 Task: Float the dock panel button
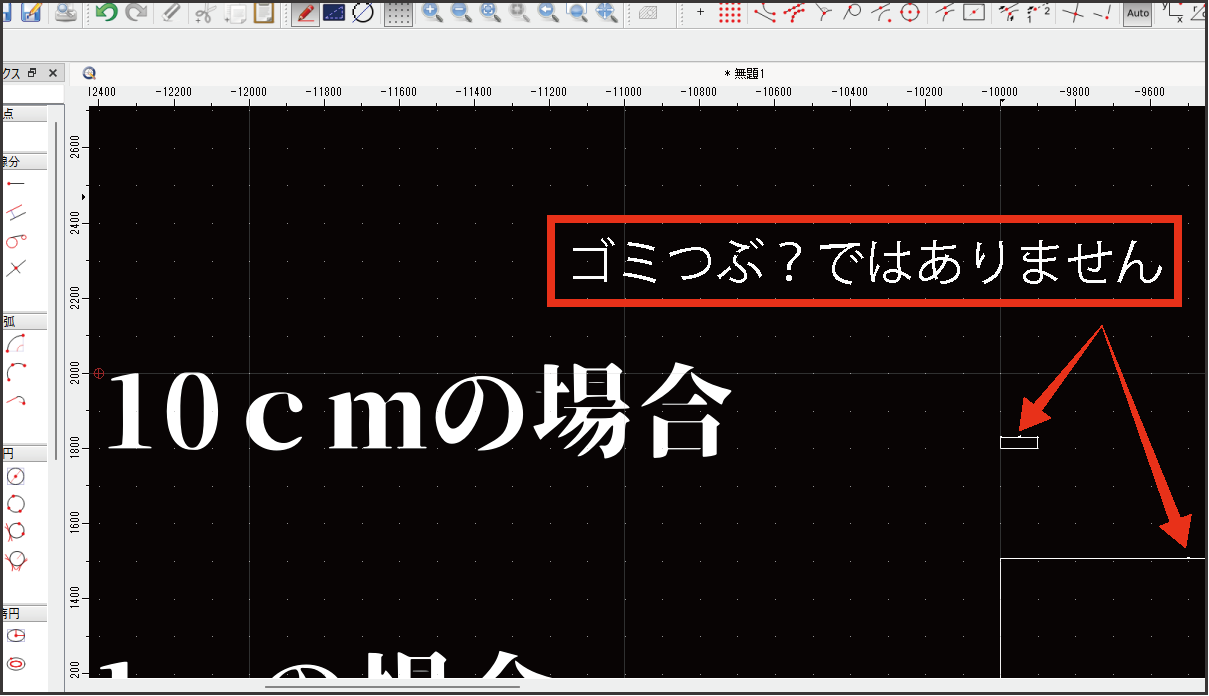pyautogui.click(x=32, y=73)
